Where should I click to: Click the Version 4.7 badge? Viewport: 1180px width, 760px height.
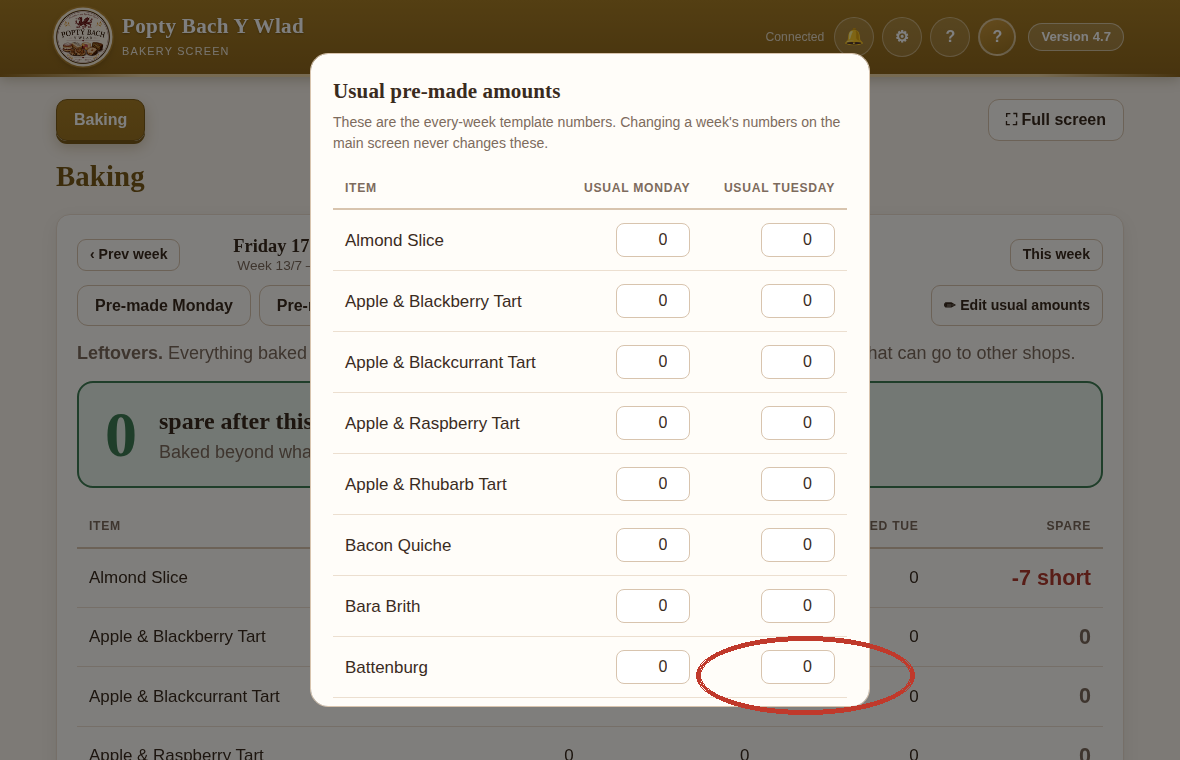(1075, 37)
